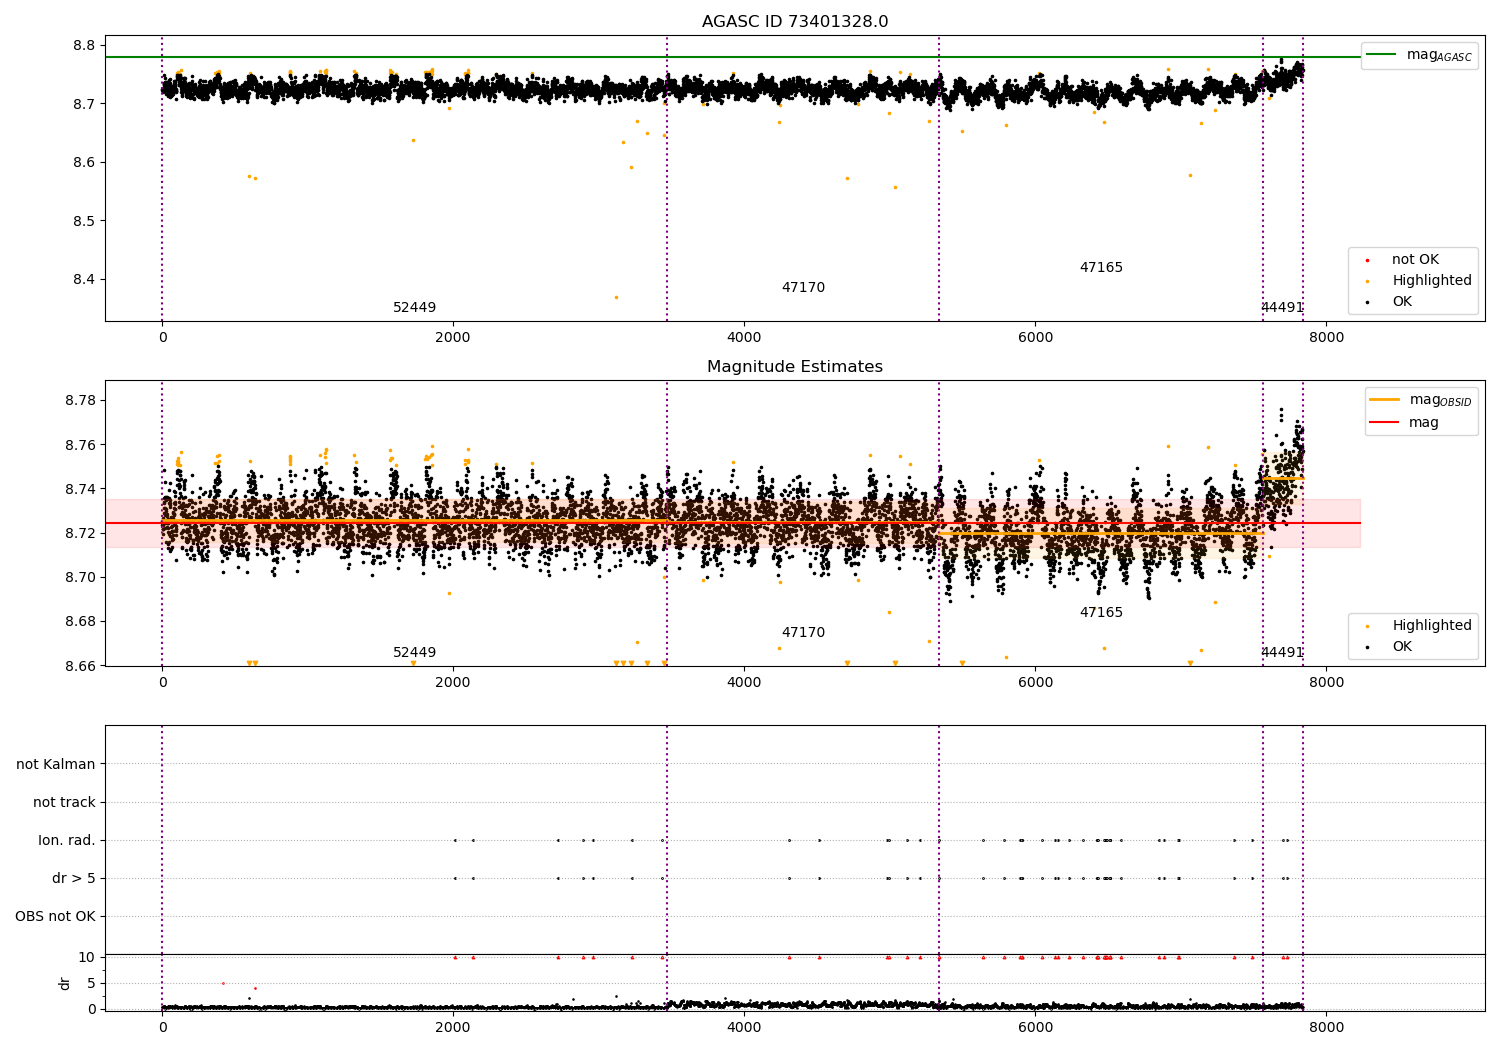Click the 4000 x-axis tick under Magnitude Estimates plot

[744, 683]
